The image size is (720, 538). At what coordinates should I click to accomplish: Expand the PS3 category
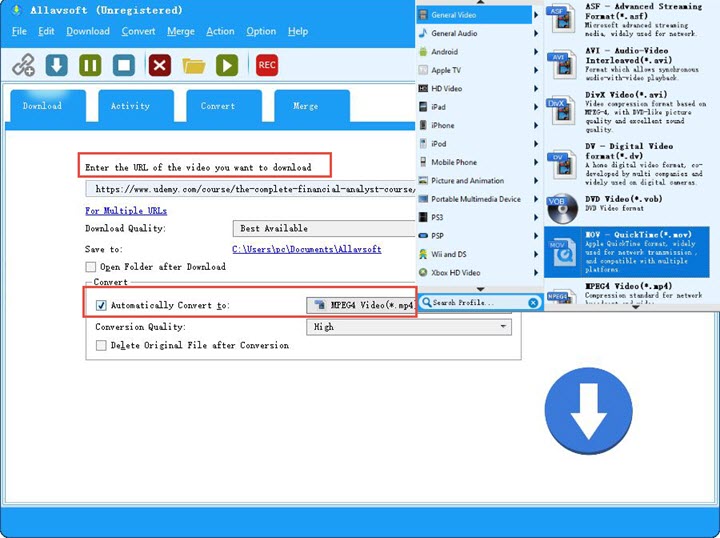pos(478,217)
